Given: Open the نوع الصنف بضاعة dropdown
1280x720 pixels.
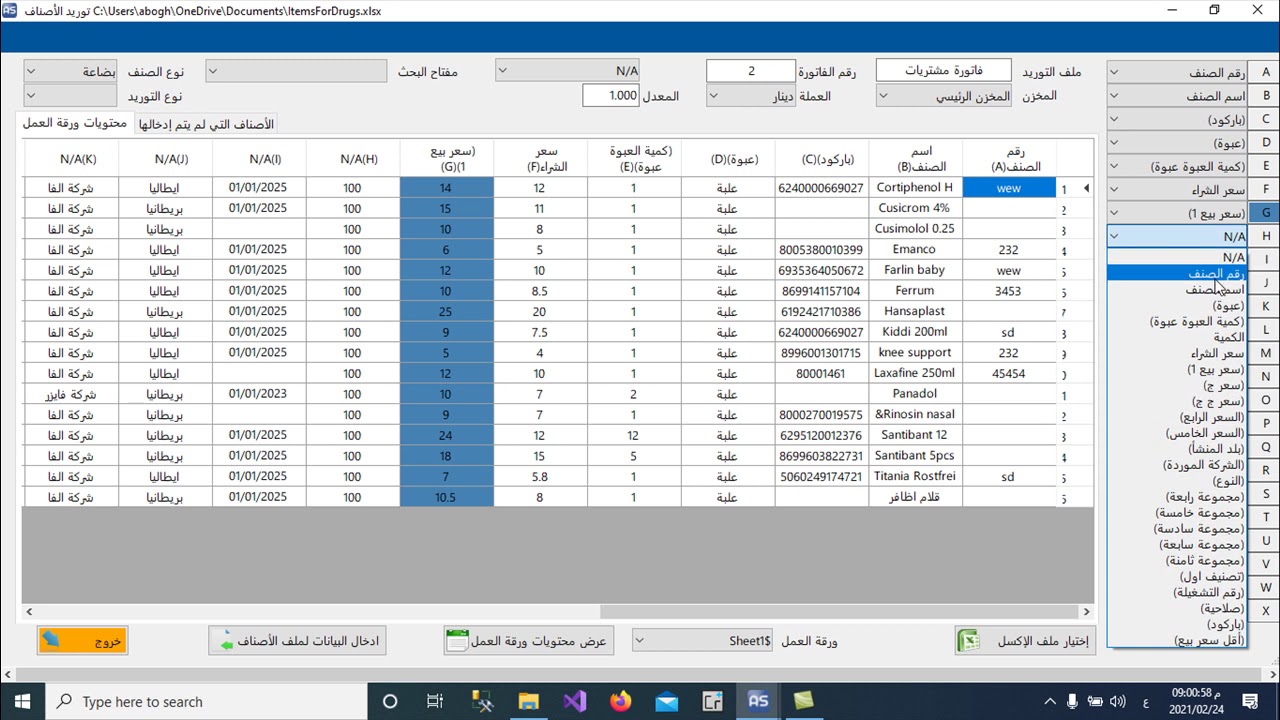Looking at the screenshot, I should click(x=71, y=71).
